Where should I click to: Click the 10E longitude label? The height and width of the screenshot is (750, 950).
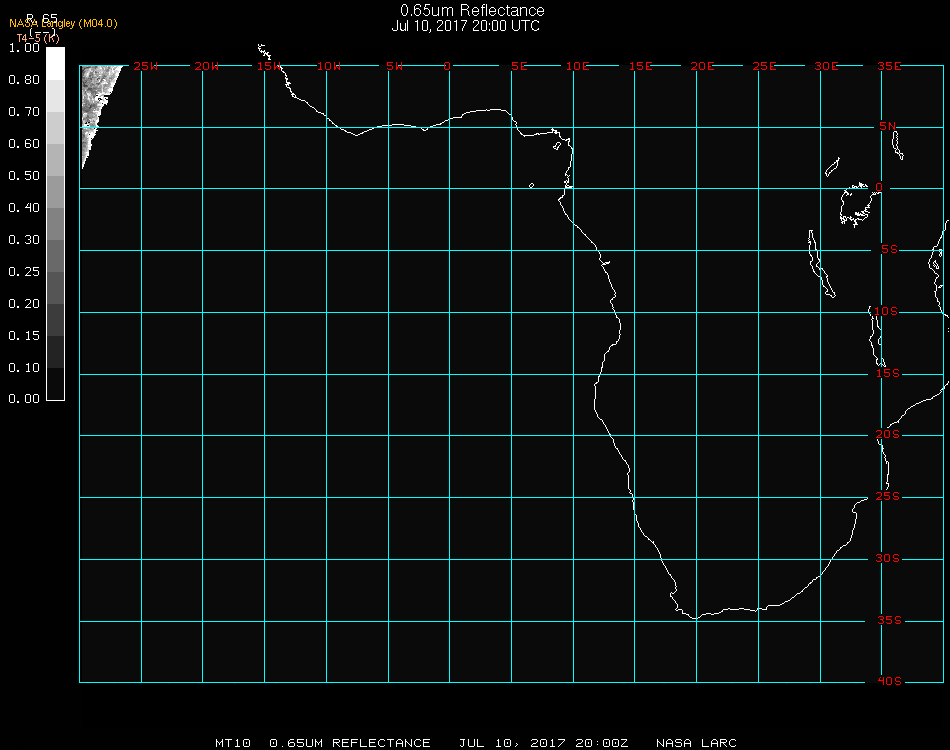(x=577, y=66)
